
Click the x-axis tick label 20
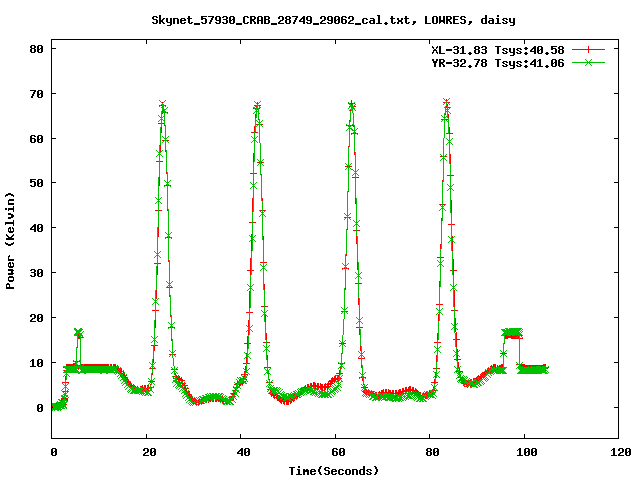149,452
